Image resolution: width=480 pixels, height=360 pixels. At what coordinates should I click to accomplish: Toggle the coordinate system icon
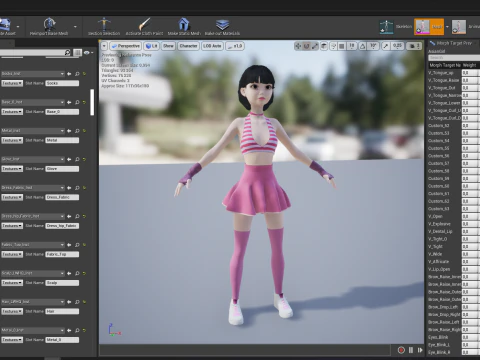pyautogui.click(x=324, y=46)
